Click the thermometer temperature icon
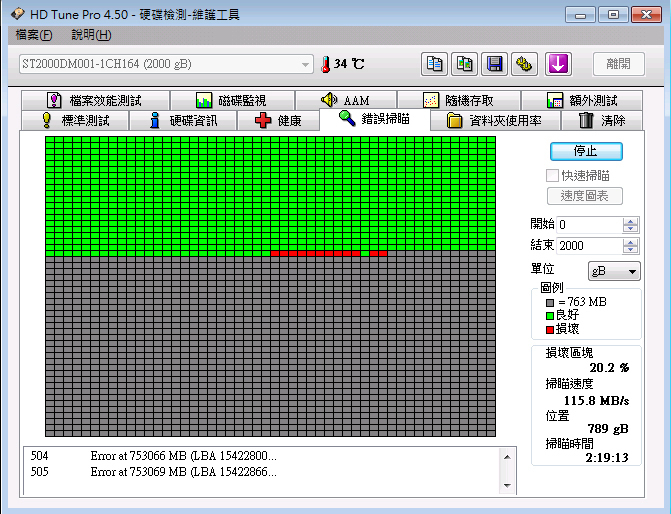Screen dimensions: 671x514 (326, 64)
